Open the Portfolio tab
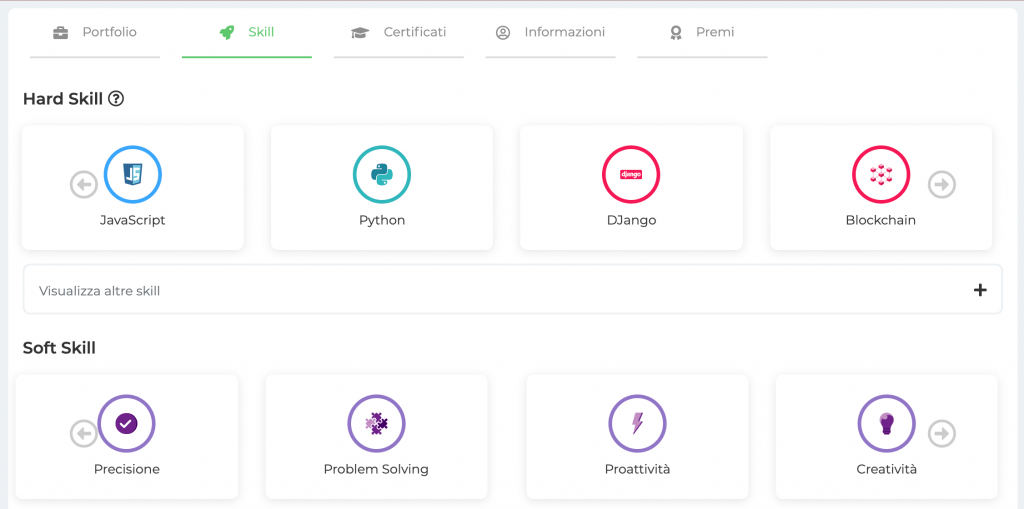 point(95,33)
